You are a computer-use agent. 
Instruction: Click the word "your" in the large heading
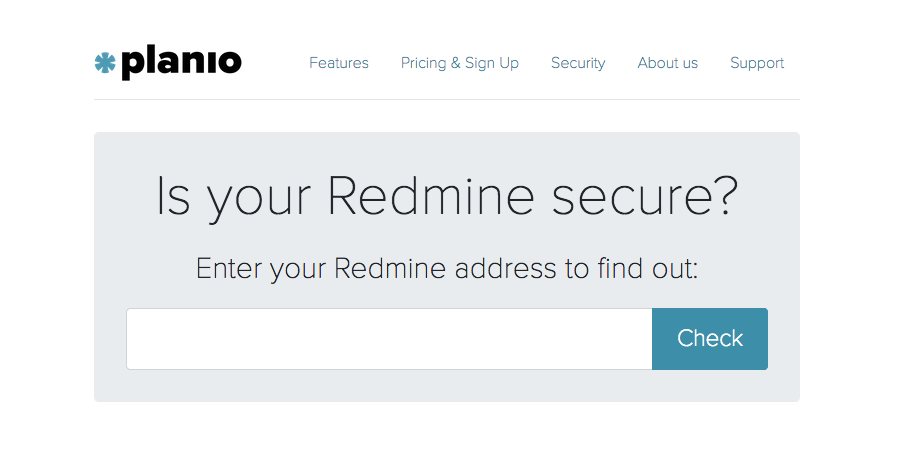tap(259, 202)
